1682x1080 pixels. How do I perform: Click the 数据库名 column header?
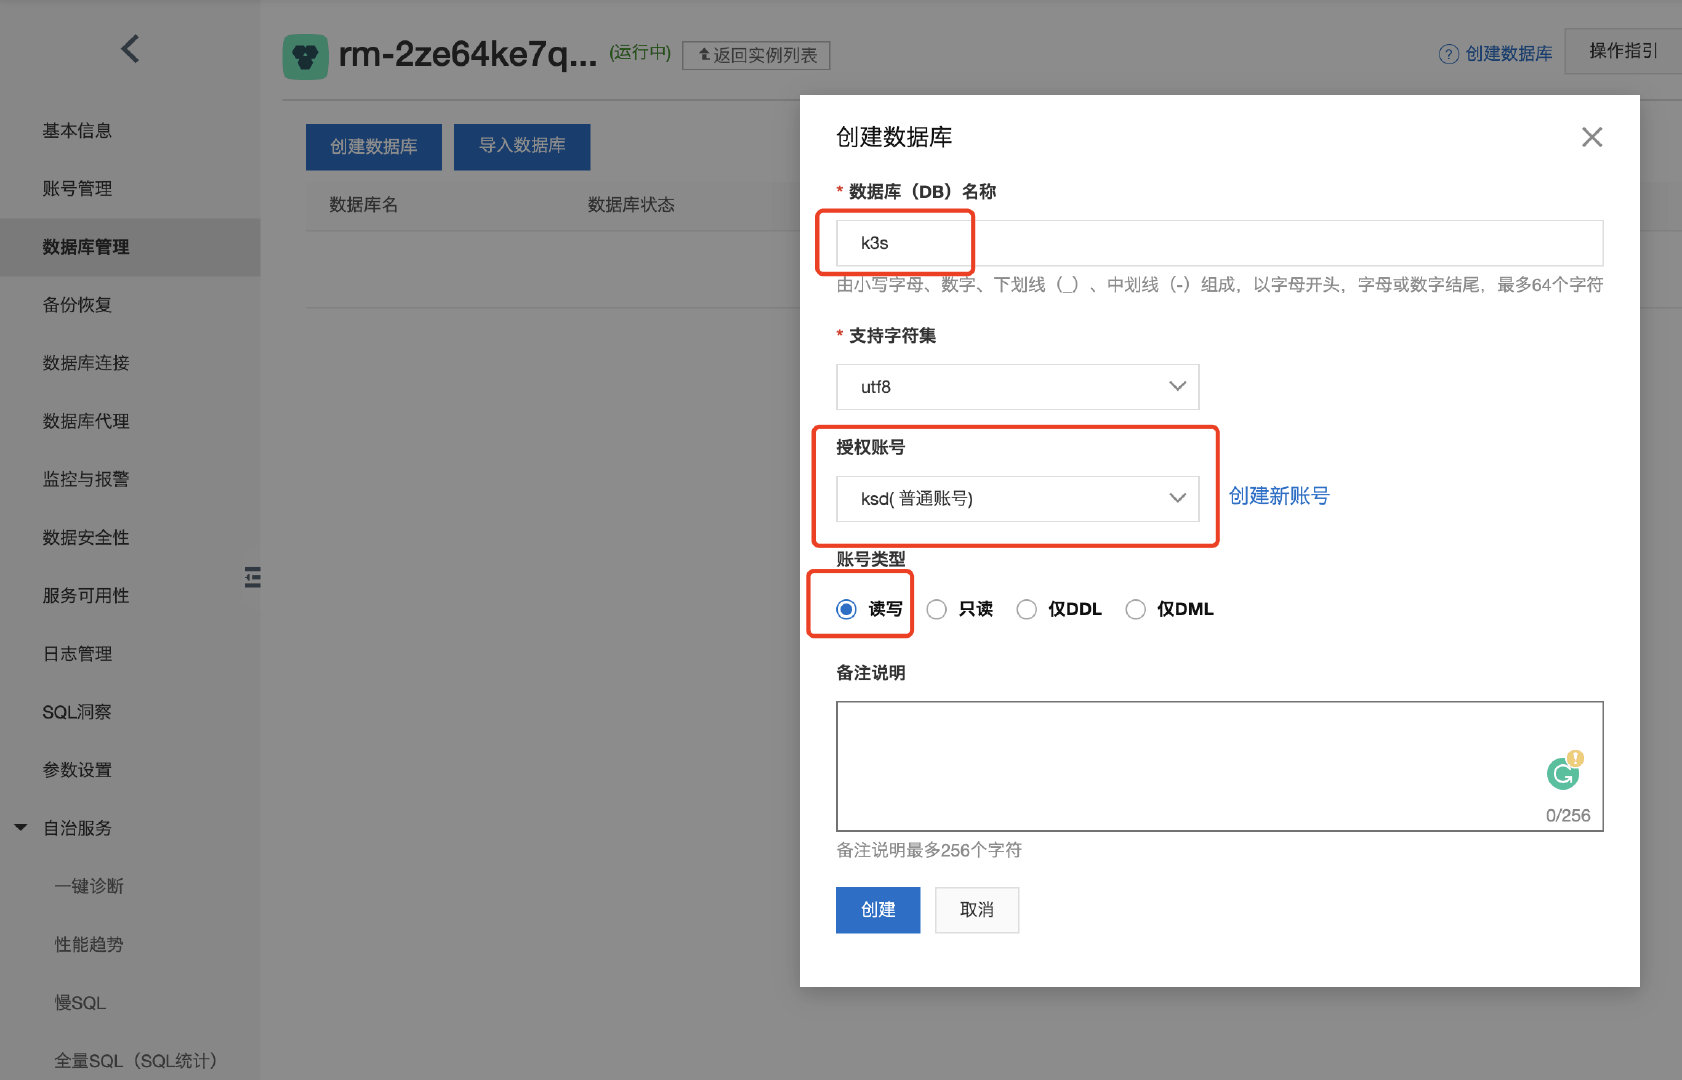pos(364,205)
